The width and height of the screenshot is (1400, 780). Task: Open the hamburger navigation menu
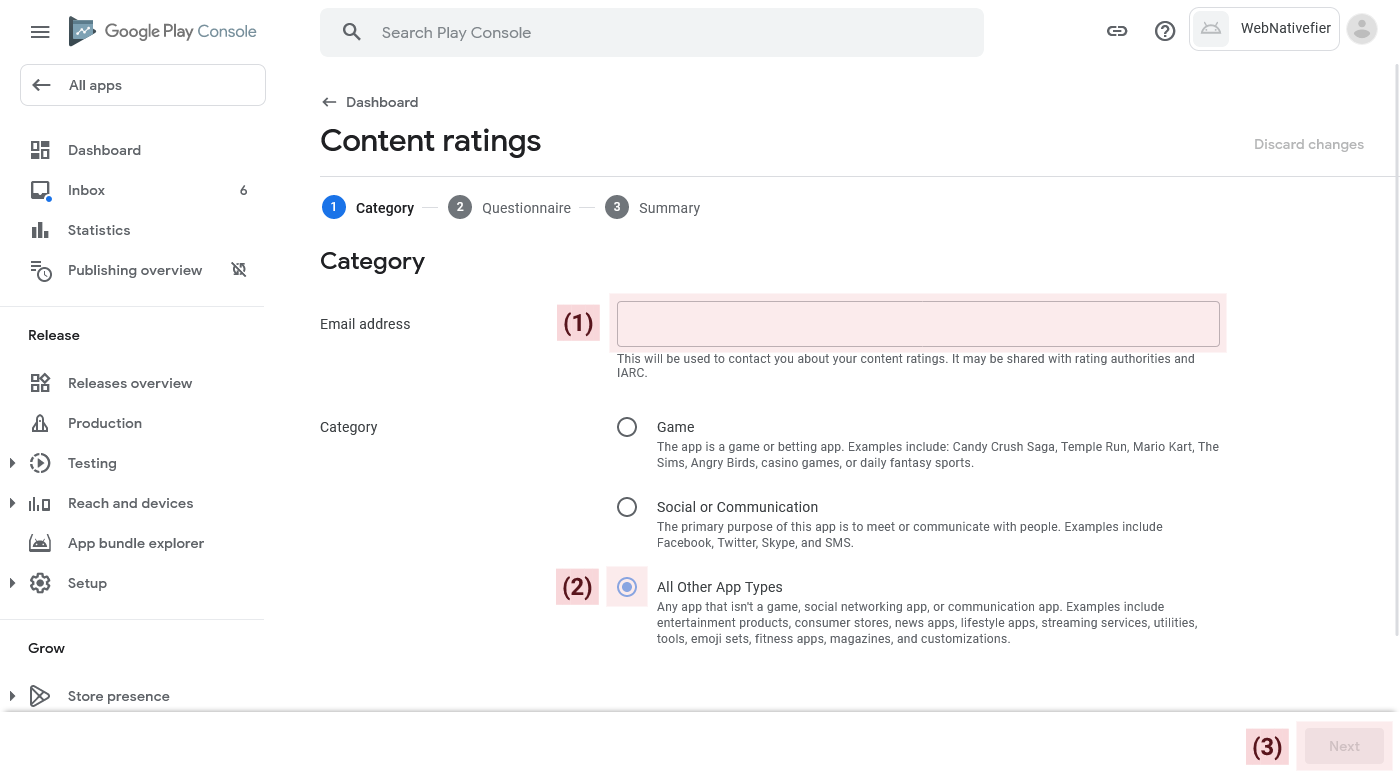(40, 32)
